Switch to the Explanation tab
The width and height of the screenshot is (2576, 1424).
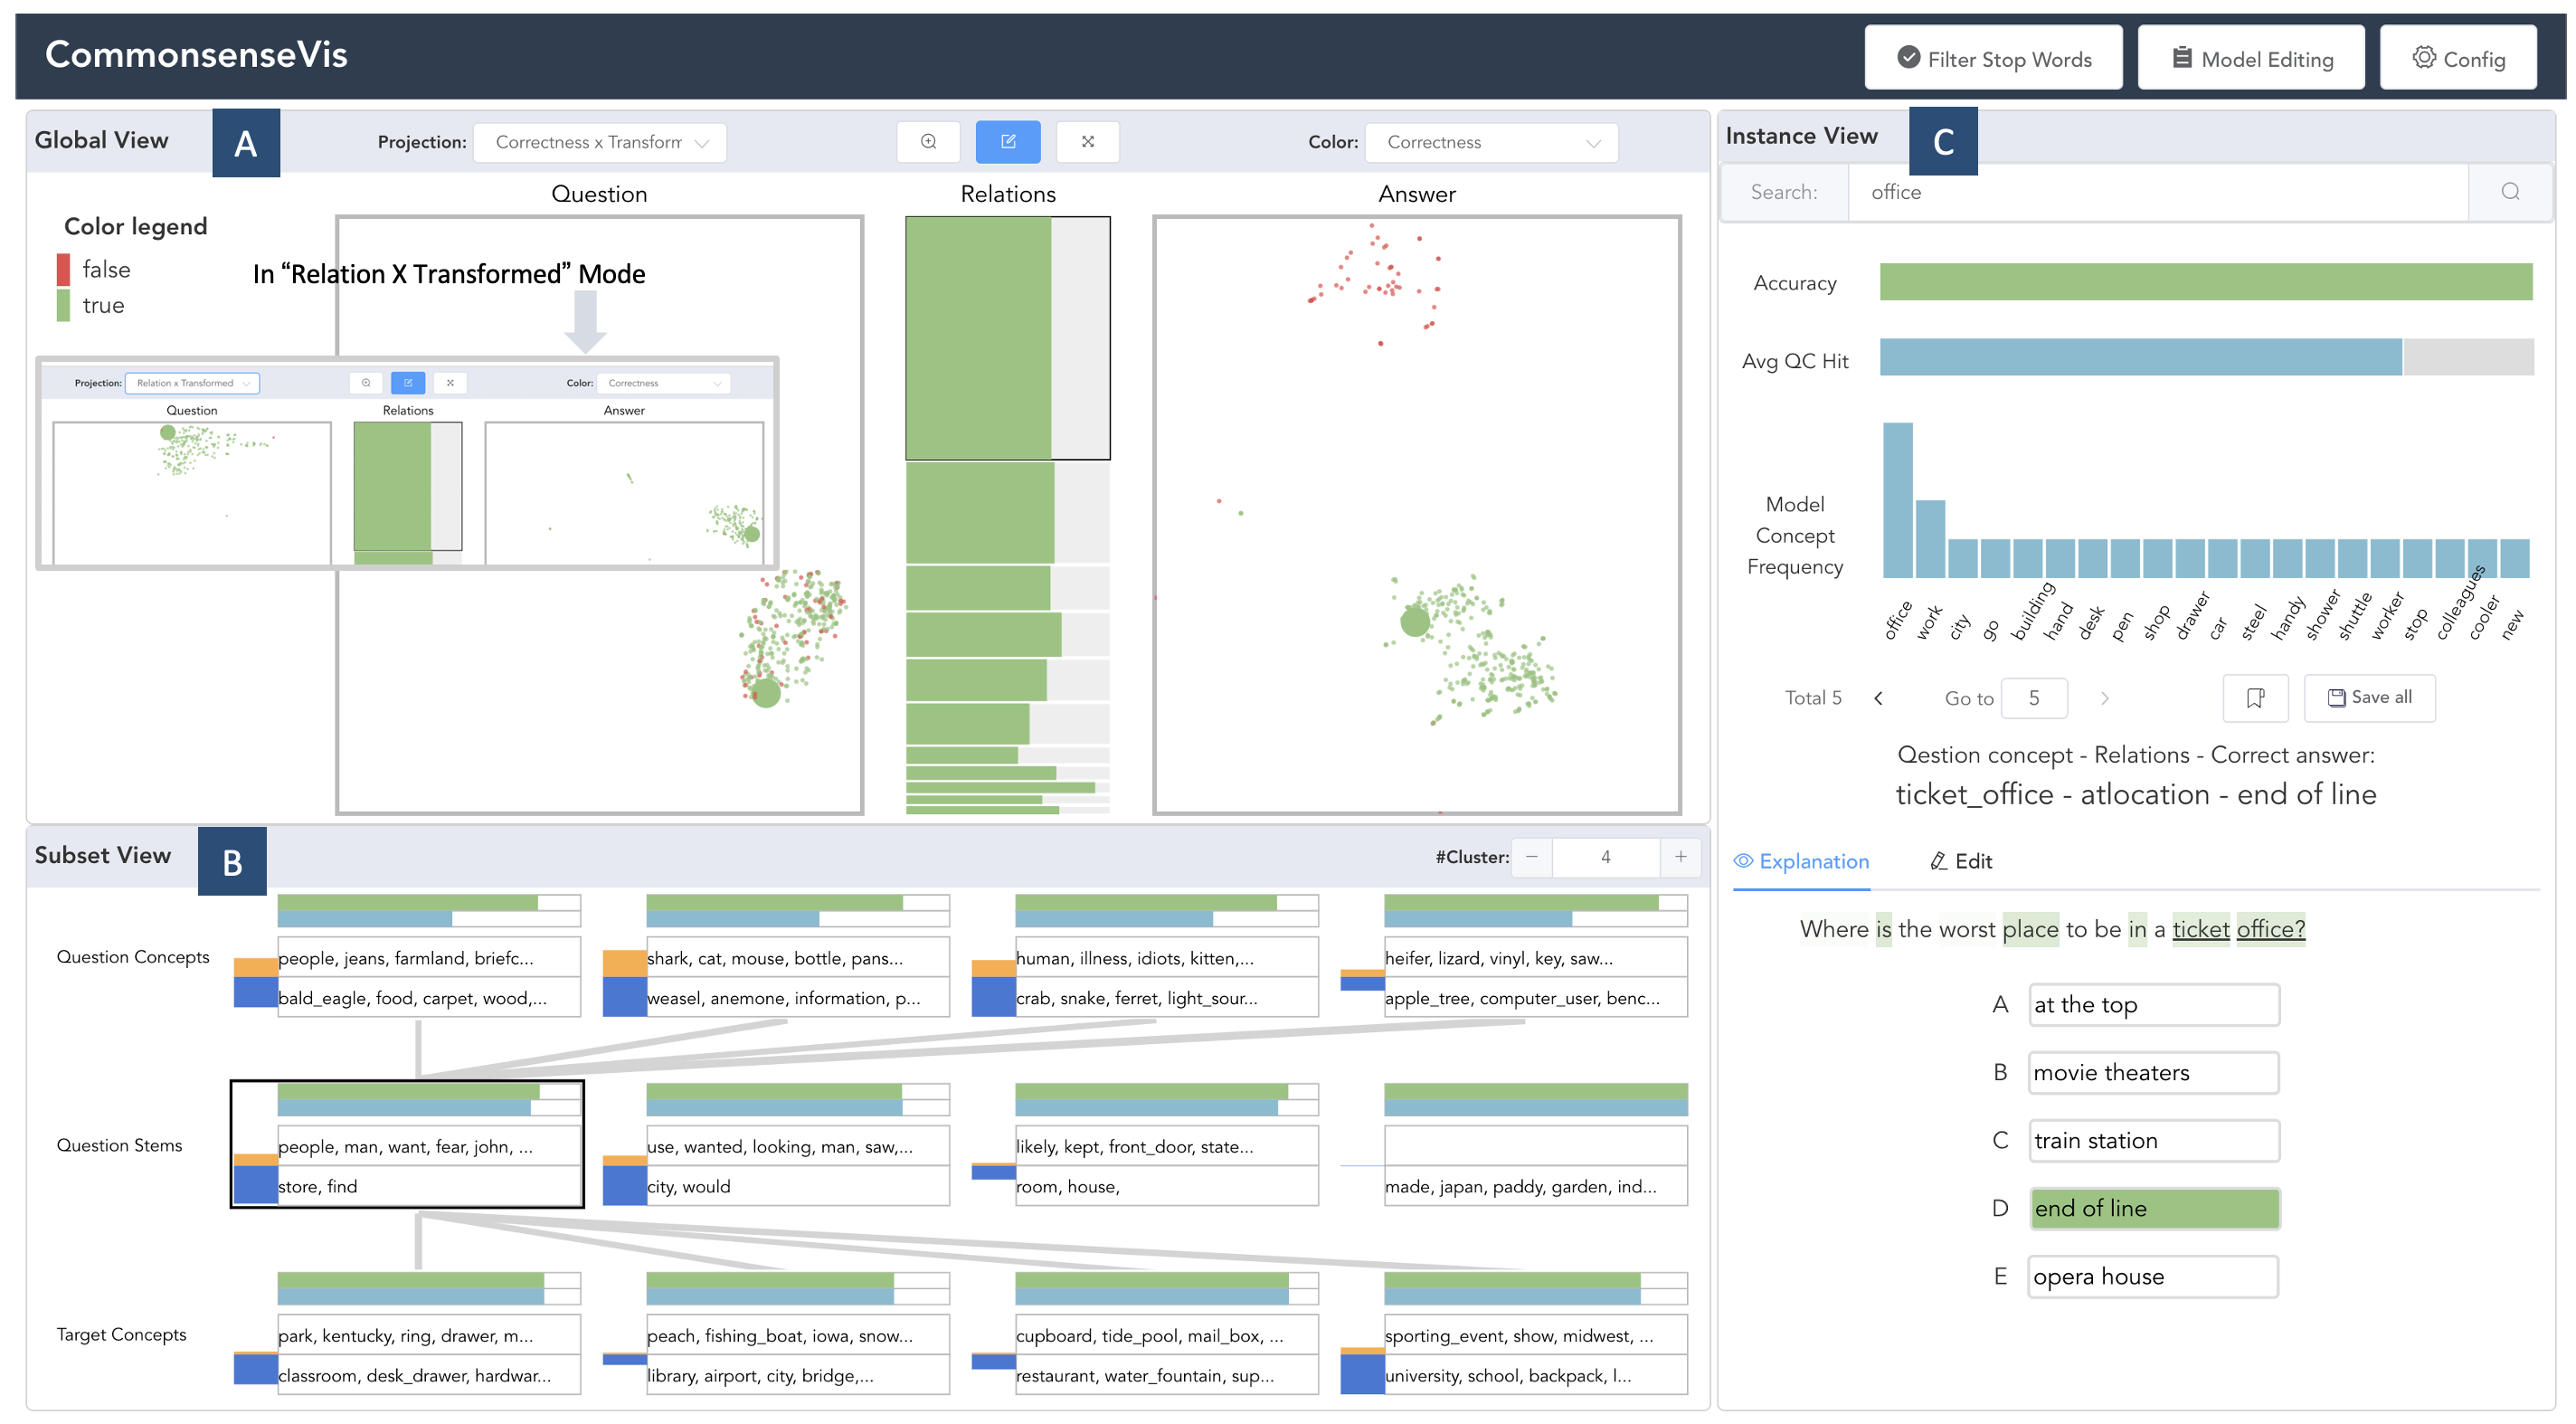[x=1800, y=861]
